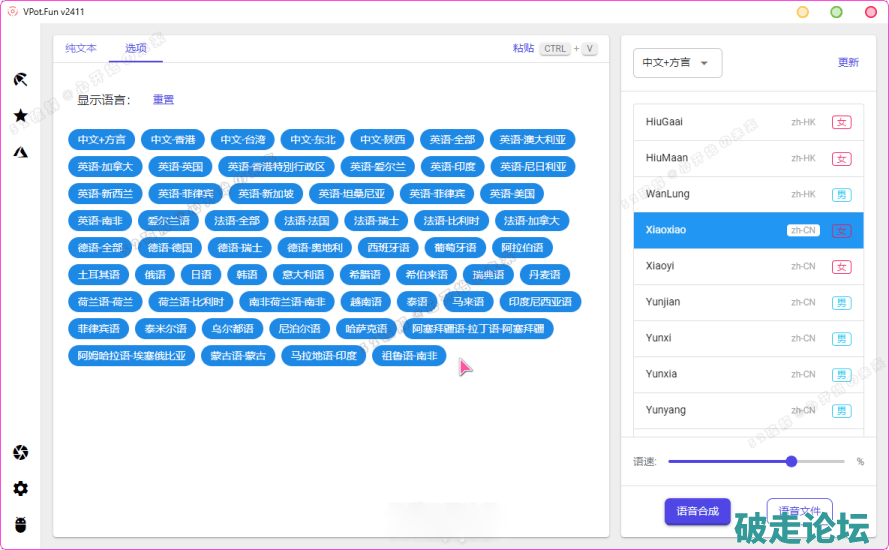Click the Android robot icon in sidebar

20,525
